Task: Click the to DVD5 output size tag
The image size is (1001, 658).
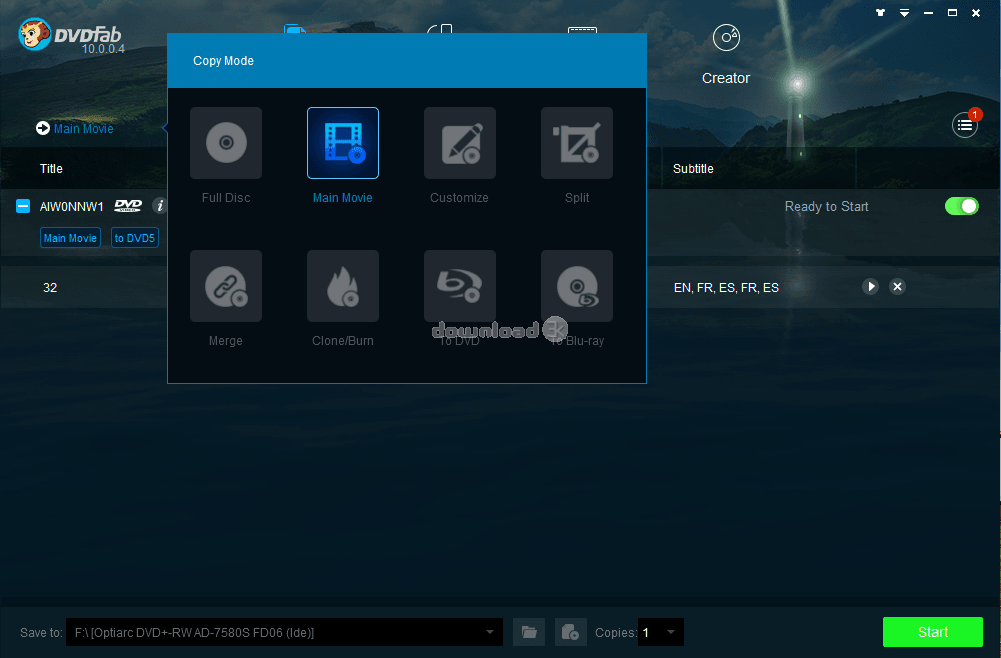Action: 135,238
